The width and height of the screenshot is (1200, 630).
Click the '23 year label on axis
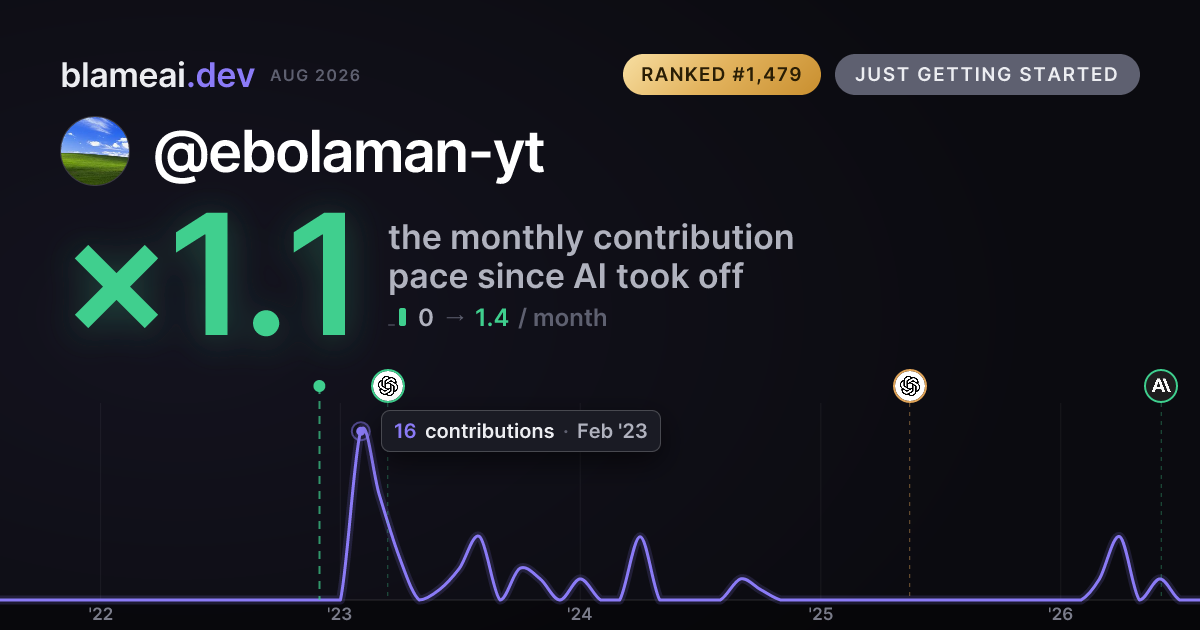coord(340,614)
